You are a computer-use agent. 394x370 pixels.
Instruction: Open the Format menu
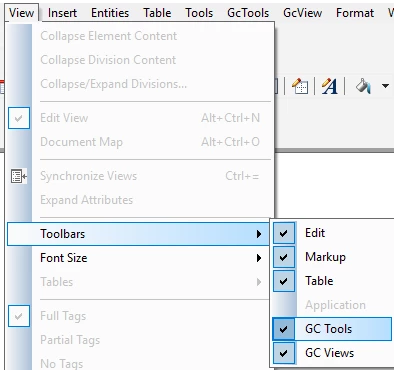pyautogui.click(x=355, y=13)
